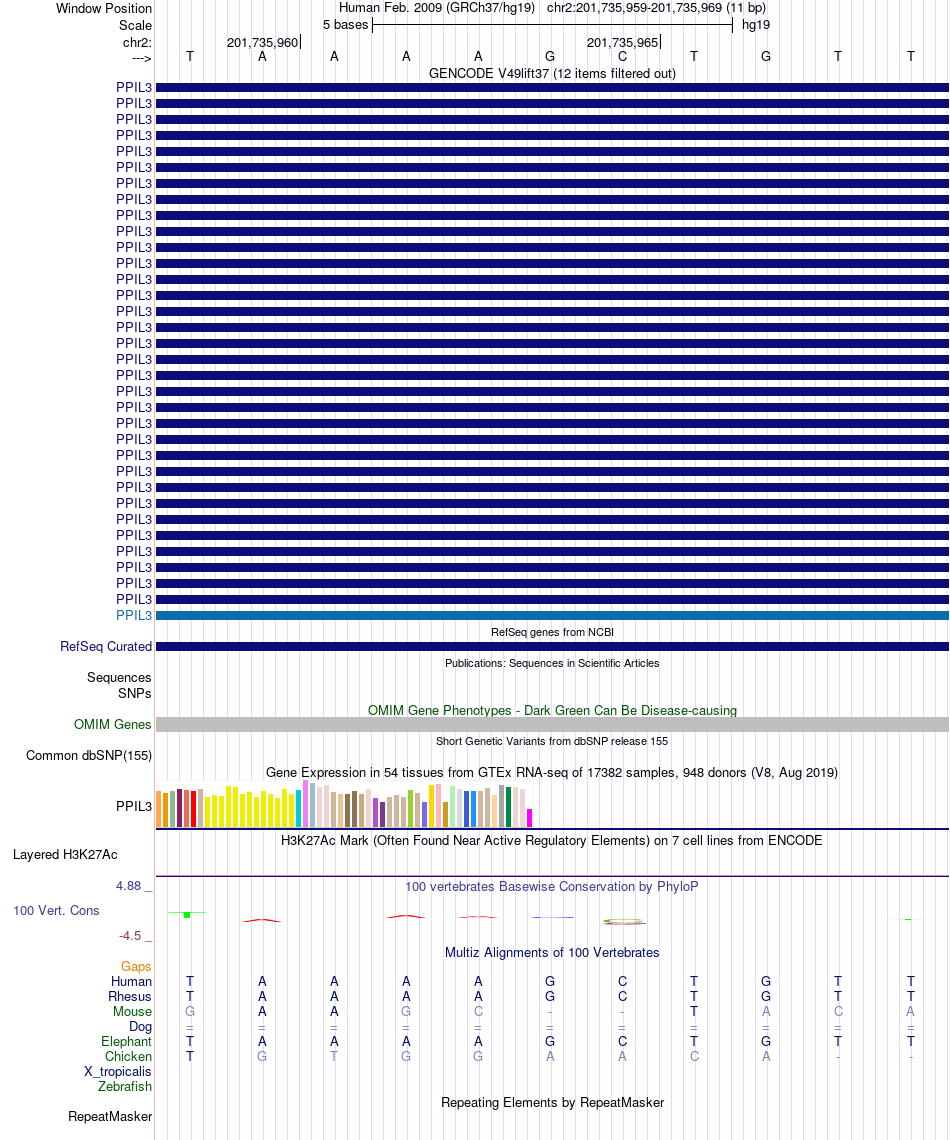Viewport: 950px width, 1140px height.
Task: Select the light-blue PPIL3 transcript bar
Action: pyautogui.click(x=552, y=616)
